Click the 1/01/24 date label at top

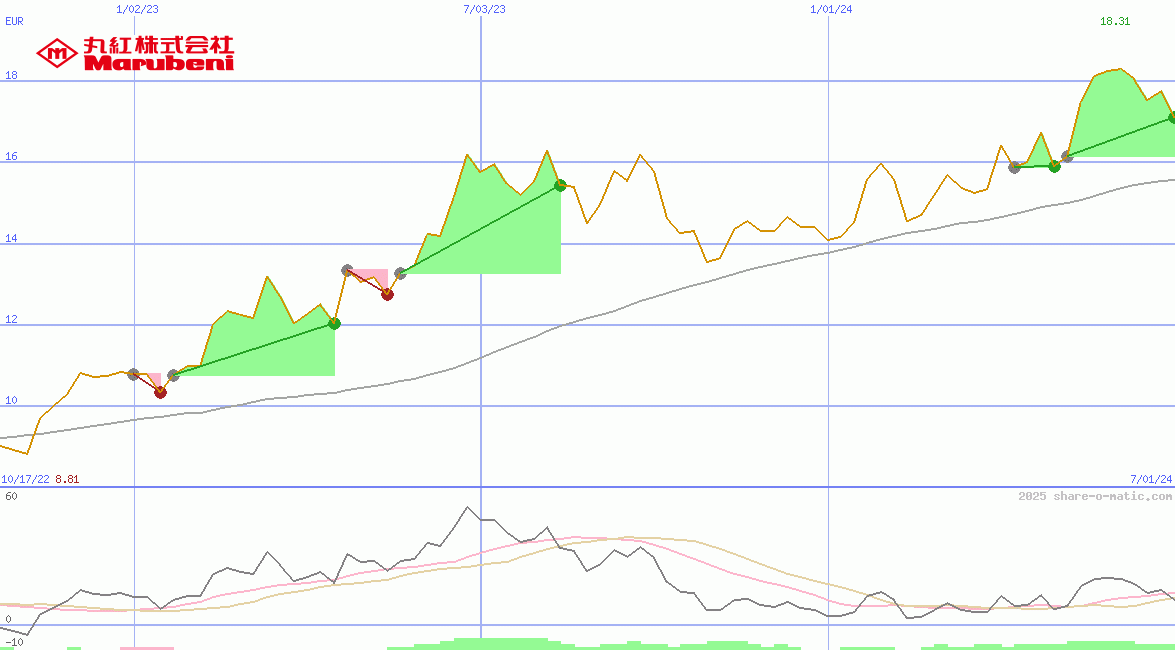point(831,9)
